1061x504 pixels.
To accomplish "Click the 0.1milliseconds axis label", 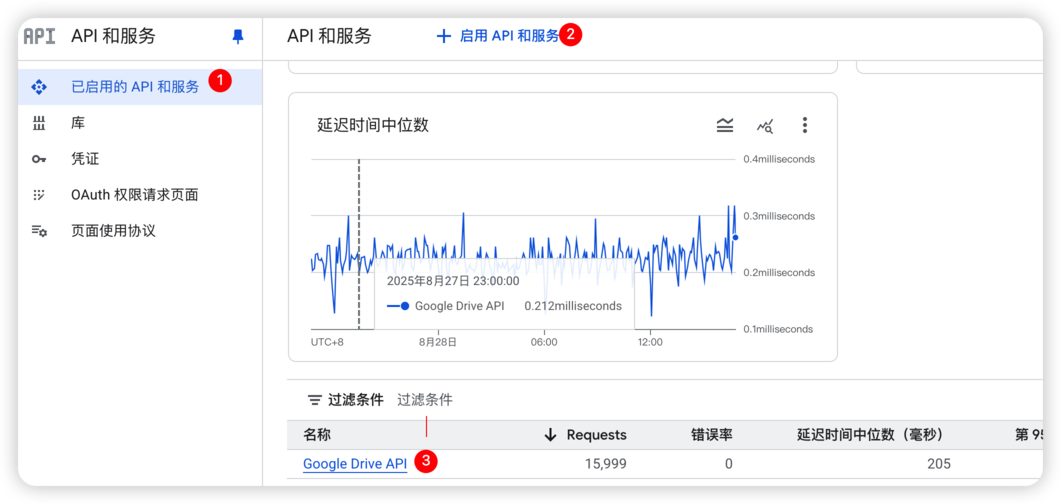I will pyautogui.click(x=779, y=329).
